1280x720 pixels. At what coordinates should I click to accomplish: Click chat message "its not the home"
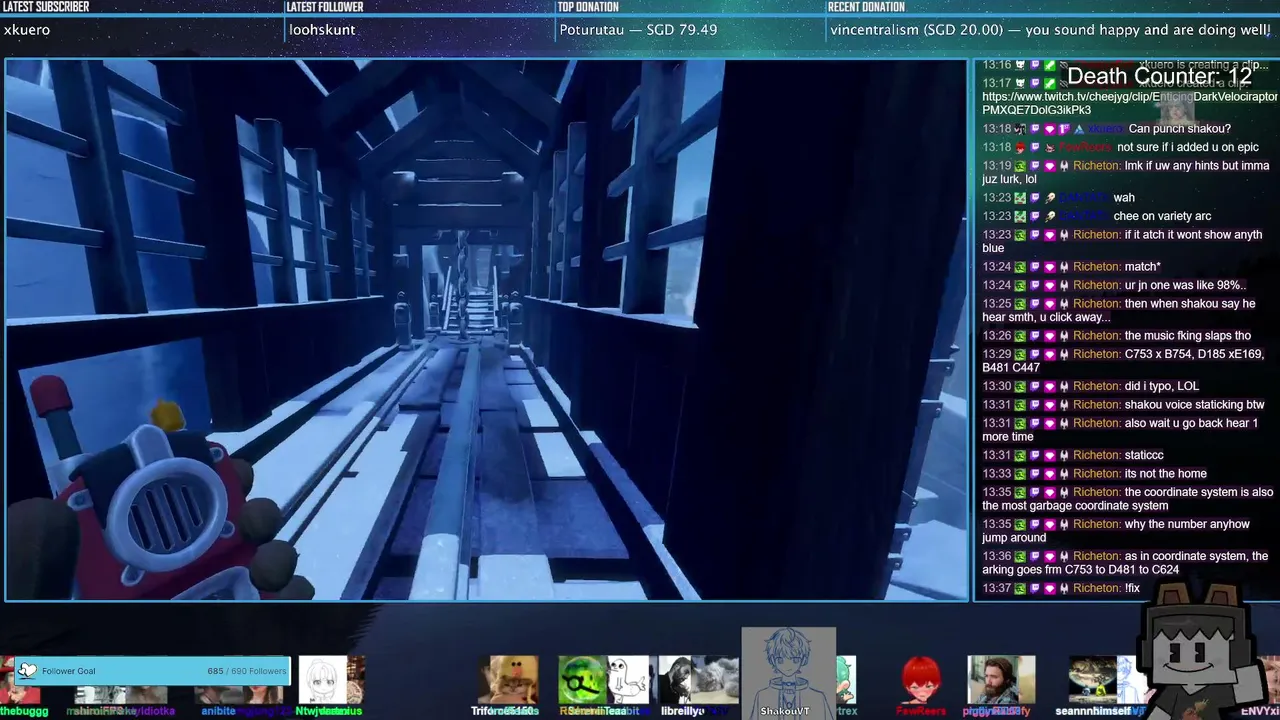(x=1165, y=474)
